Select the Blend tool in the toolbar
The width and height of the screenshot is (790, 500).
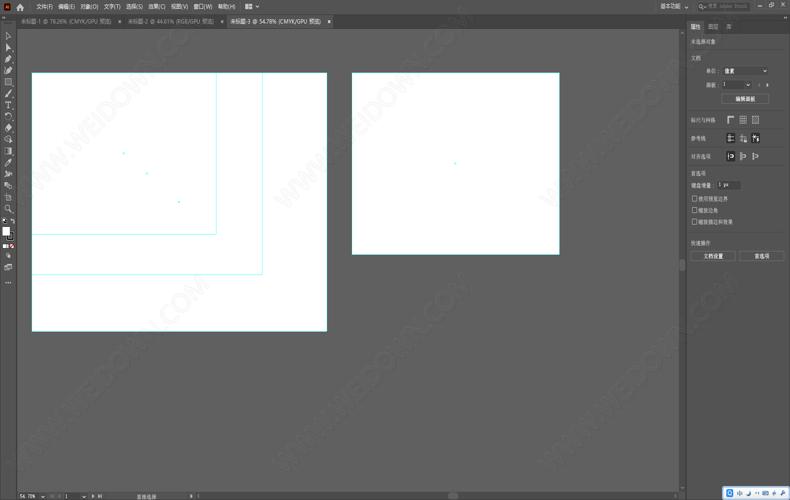[8, 186]
